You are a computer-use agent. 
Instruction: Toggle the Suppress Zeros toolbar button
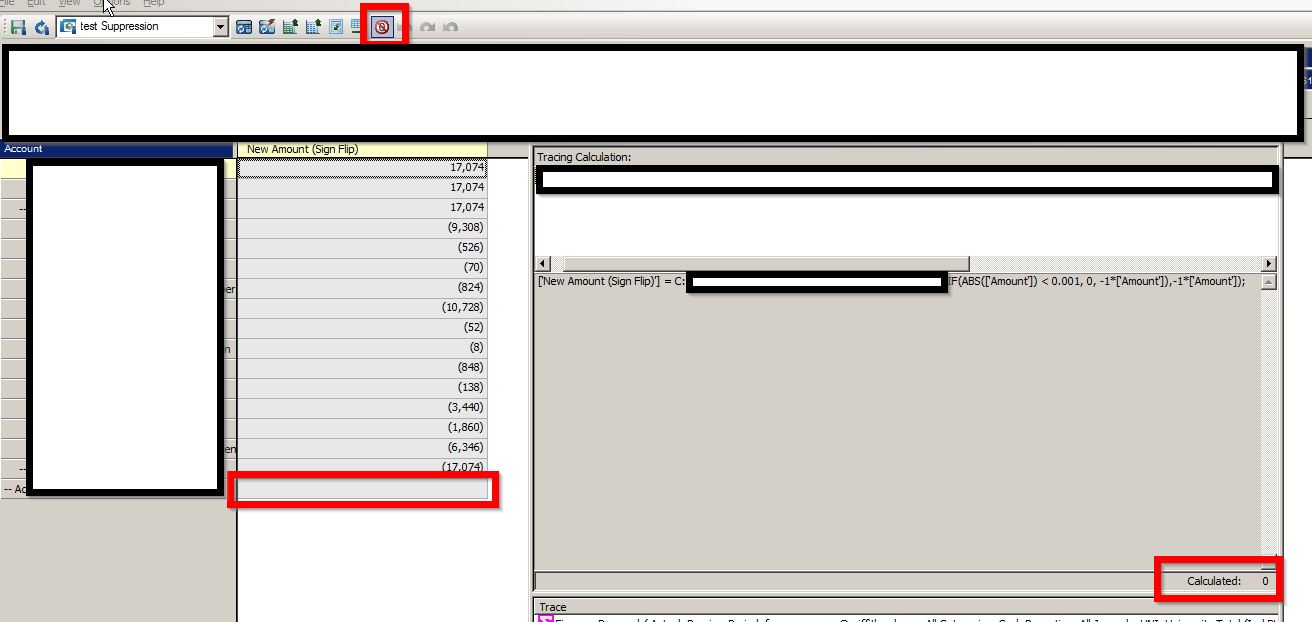pos(382,27)
